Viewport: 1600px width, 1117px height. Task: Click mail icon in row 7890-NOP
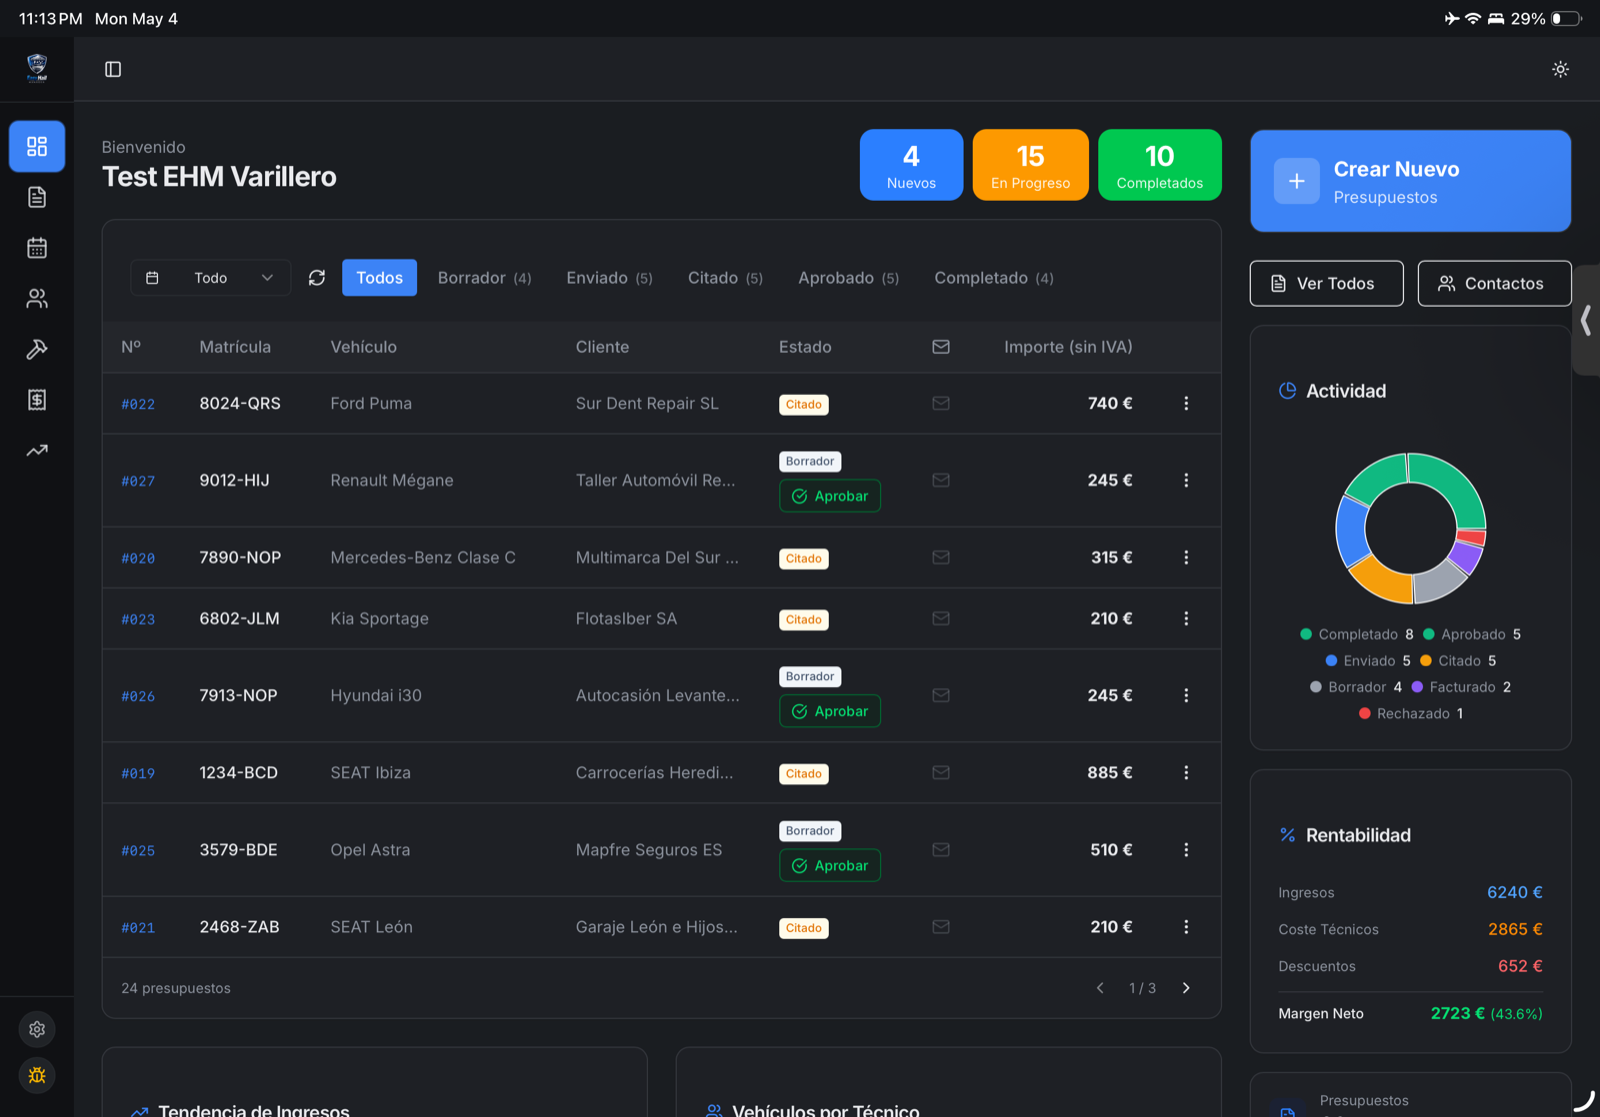[941, 557]
